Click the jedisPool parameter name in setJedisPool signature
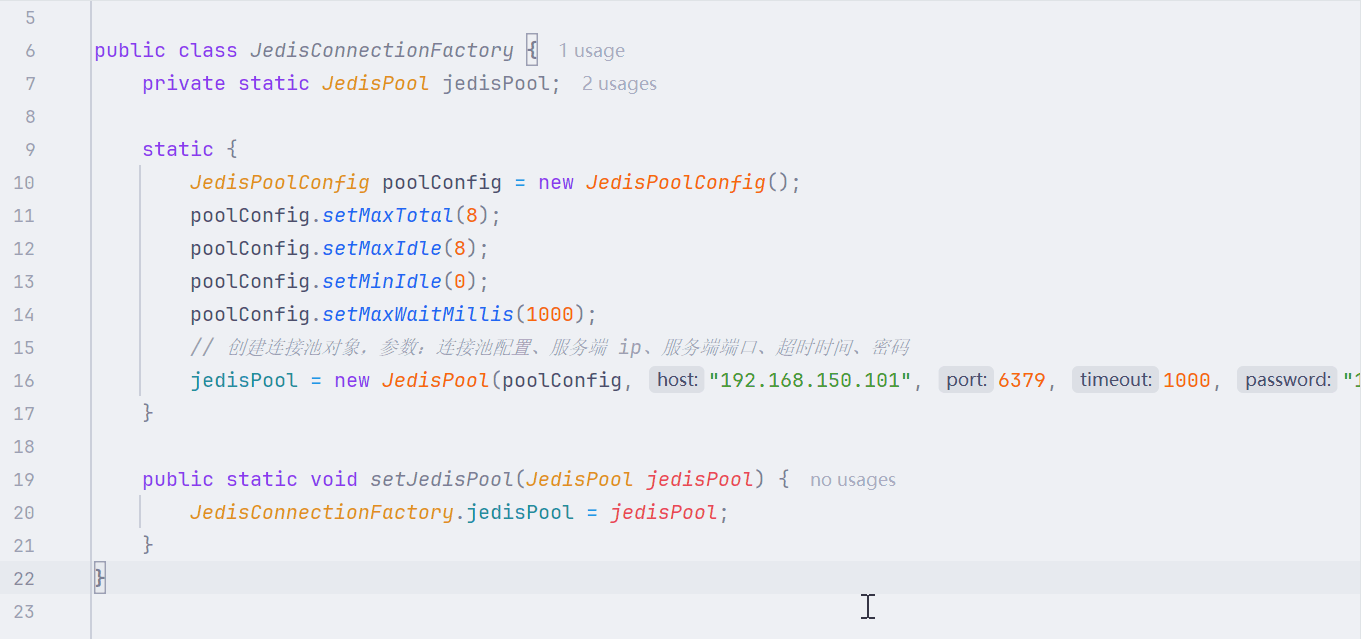Viewport: 1361px width, 639px height. click(700, 480)
